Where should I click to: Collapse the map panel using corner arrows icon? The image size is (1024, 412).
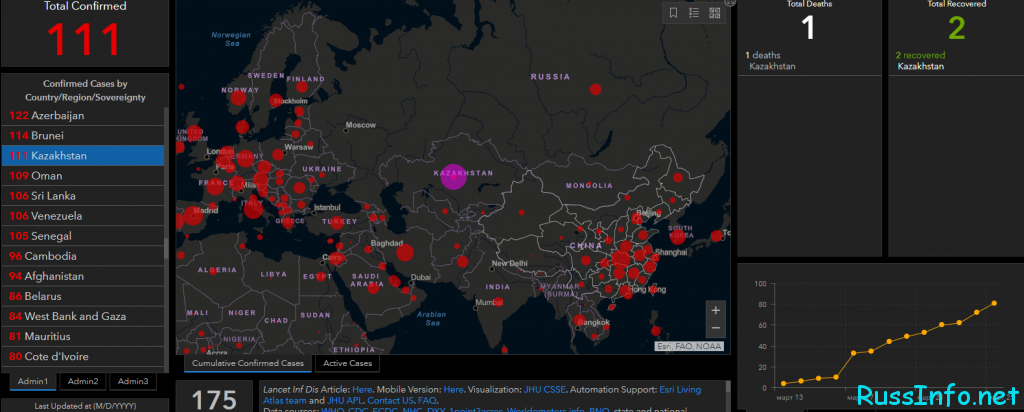[x=730, y=3]
